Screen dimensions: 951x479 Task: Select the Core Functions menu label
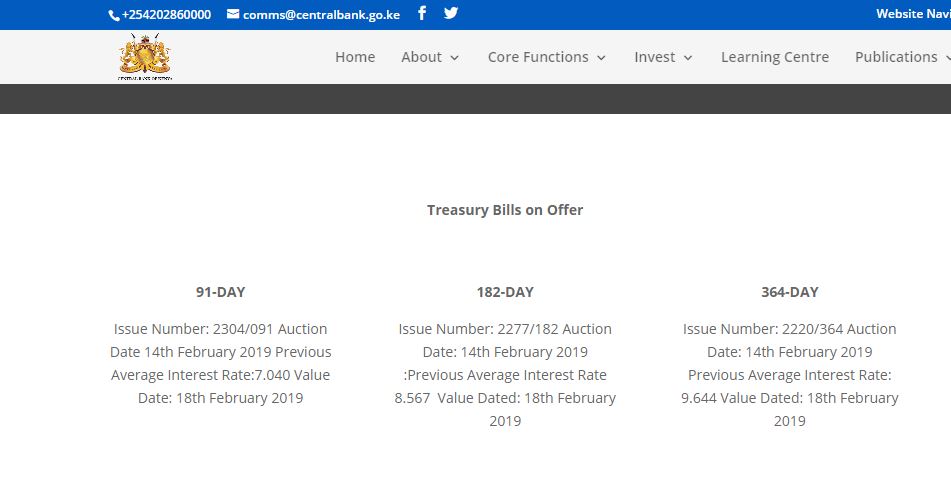[538, 57]
